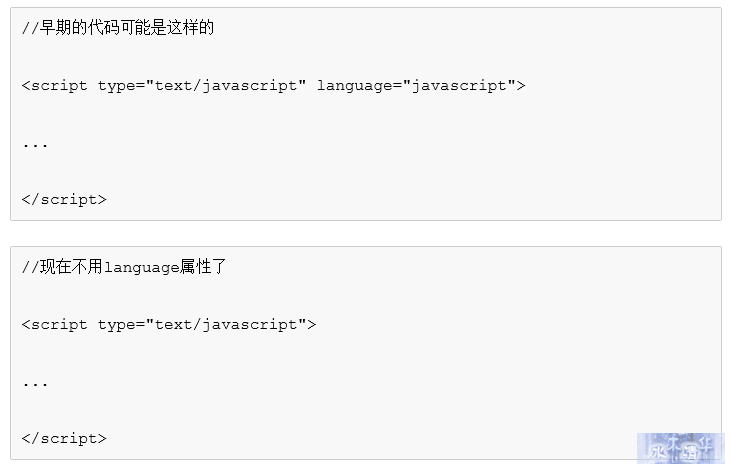This screenshot has height=469, width=730.
Task: Click the first closing </script> tag
Action: click(x=64, y=200)
